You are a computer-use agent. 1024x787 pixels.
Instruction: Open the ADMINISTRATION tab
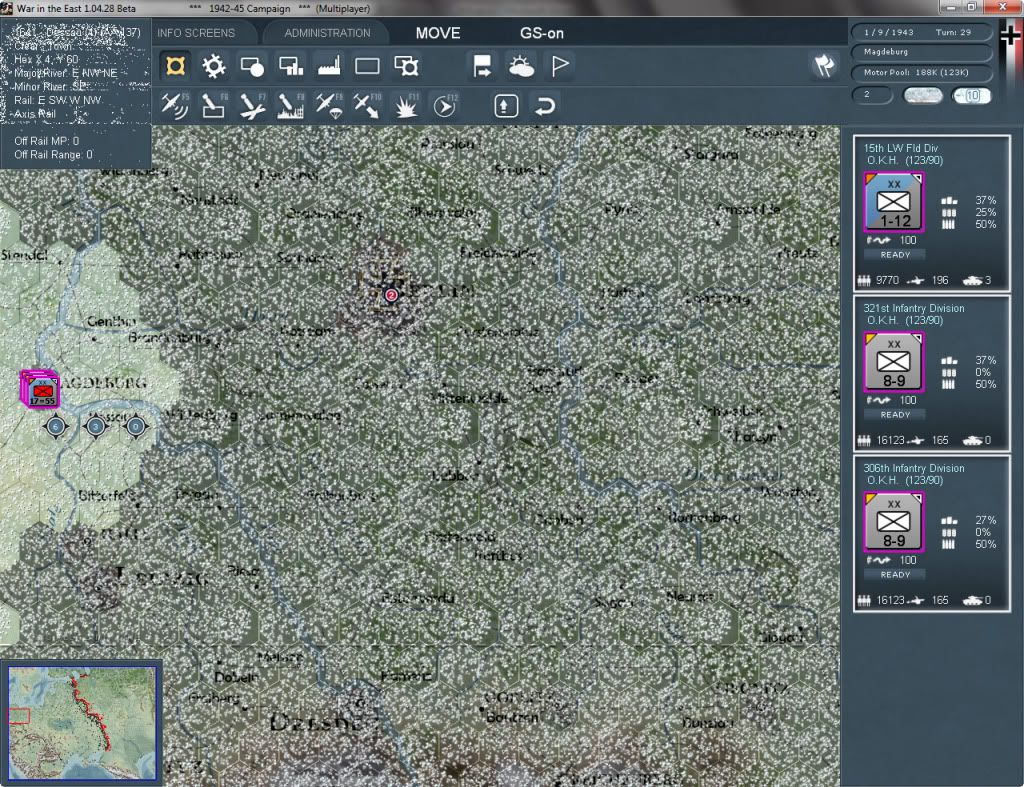327,33
